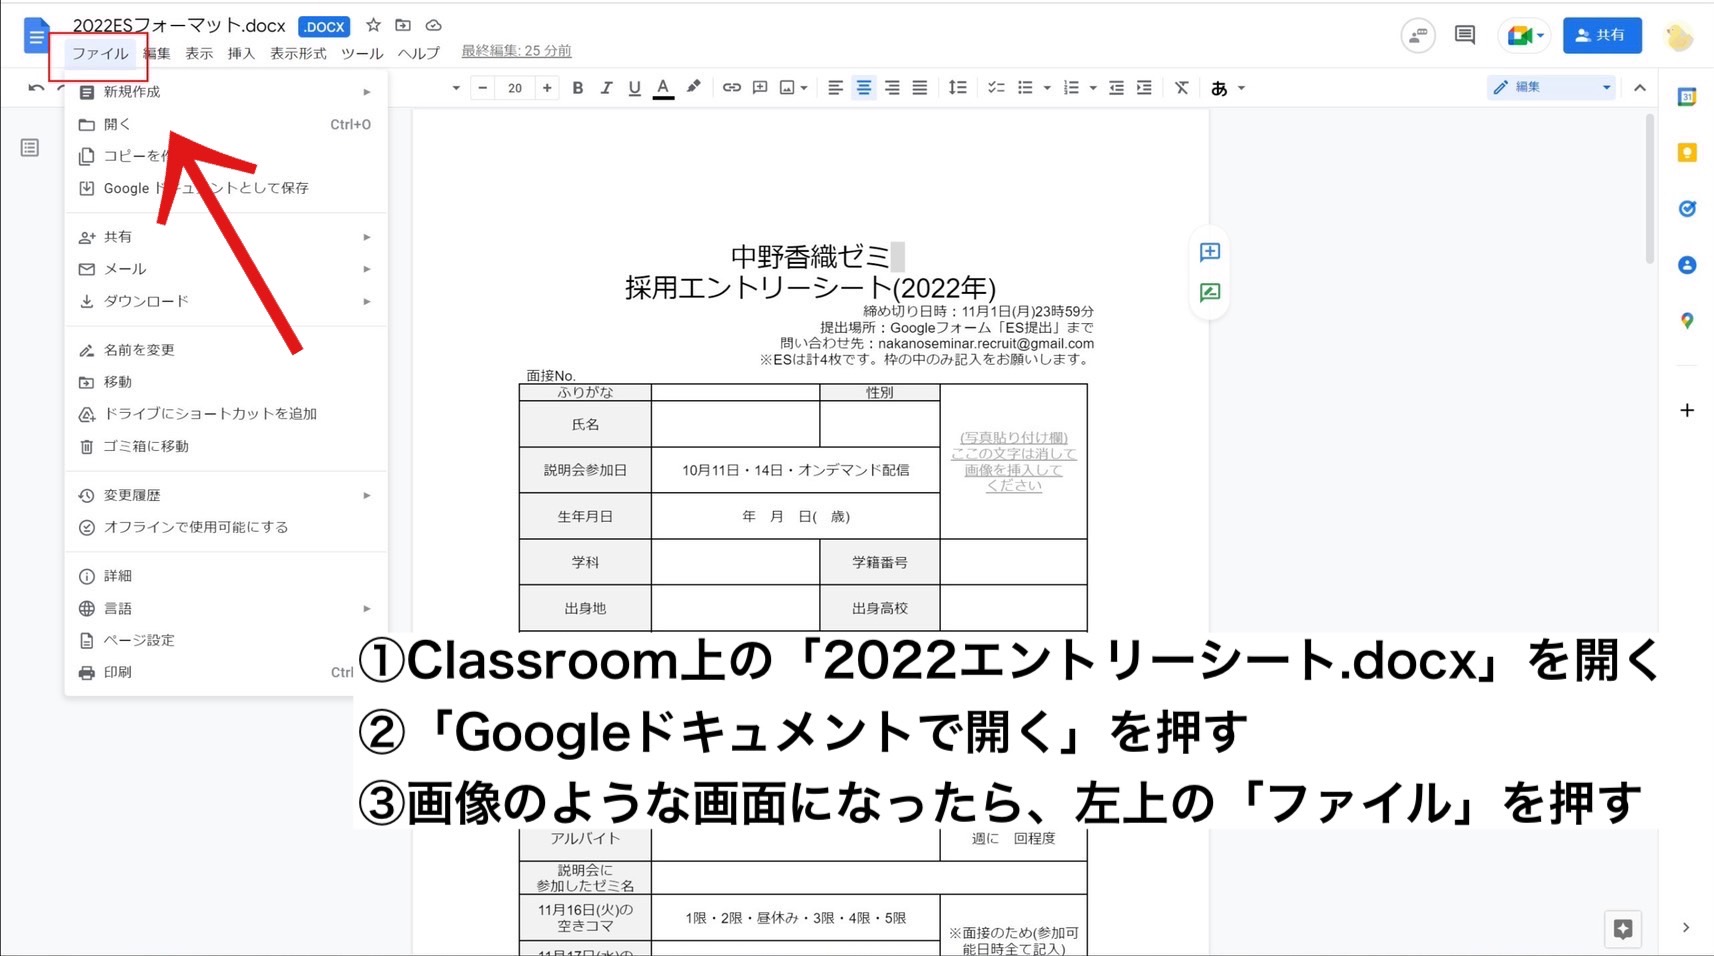Image resolution: width=1714 pixels, height=956 pixels.
Task: Align text right
Action: pyautogui.click(x=892, y=88)
